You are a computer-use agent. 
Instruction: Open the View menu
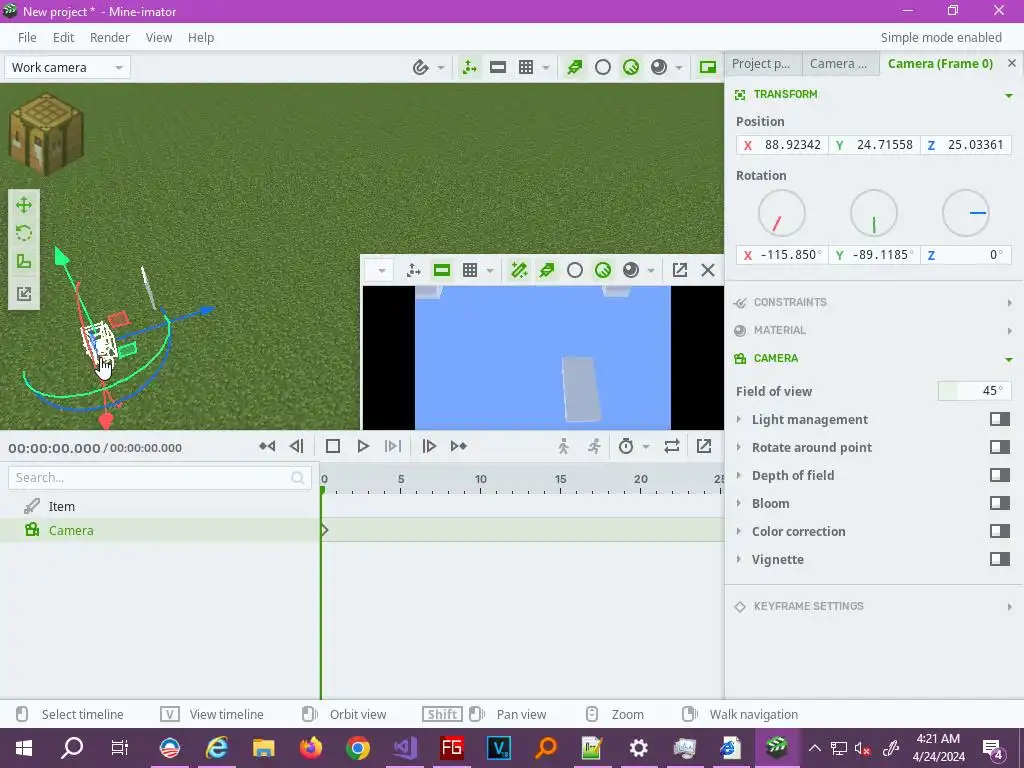[159, 38]
